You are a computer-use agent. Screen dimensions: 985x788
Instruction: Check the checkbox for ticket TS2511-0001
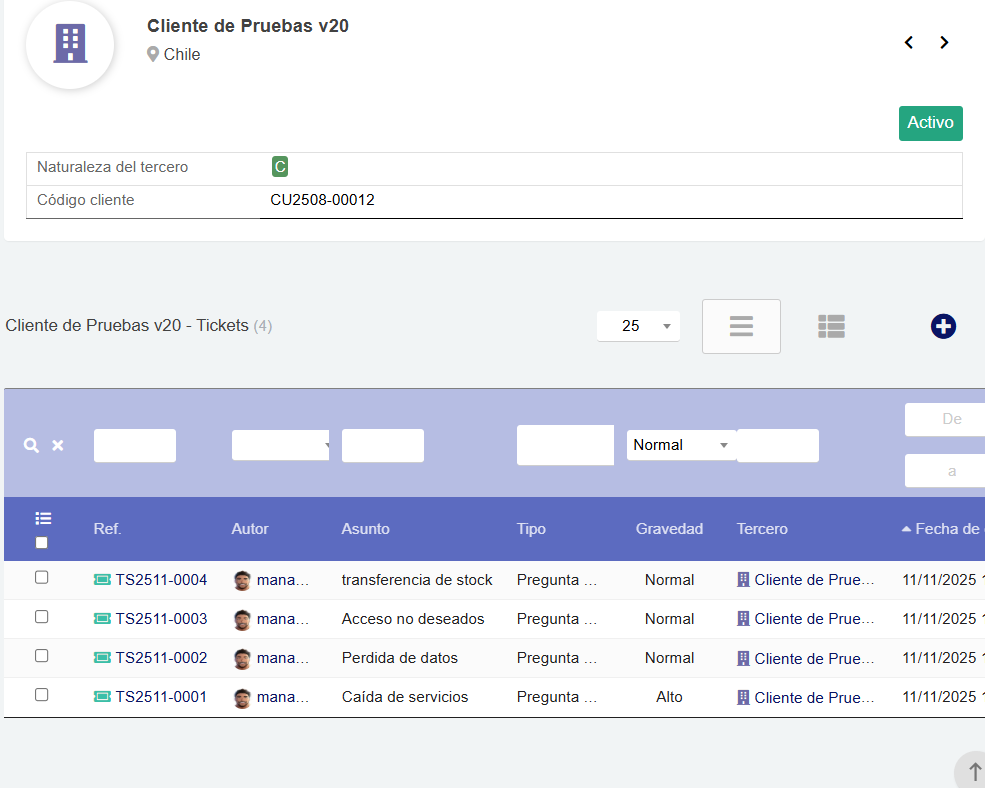click(42, 697)
